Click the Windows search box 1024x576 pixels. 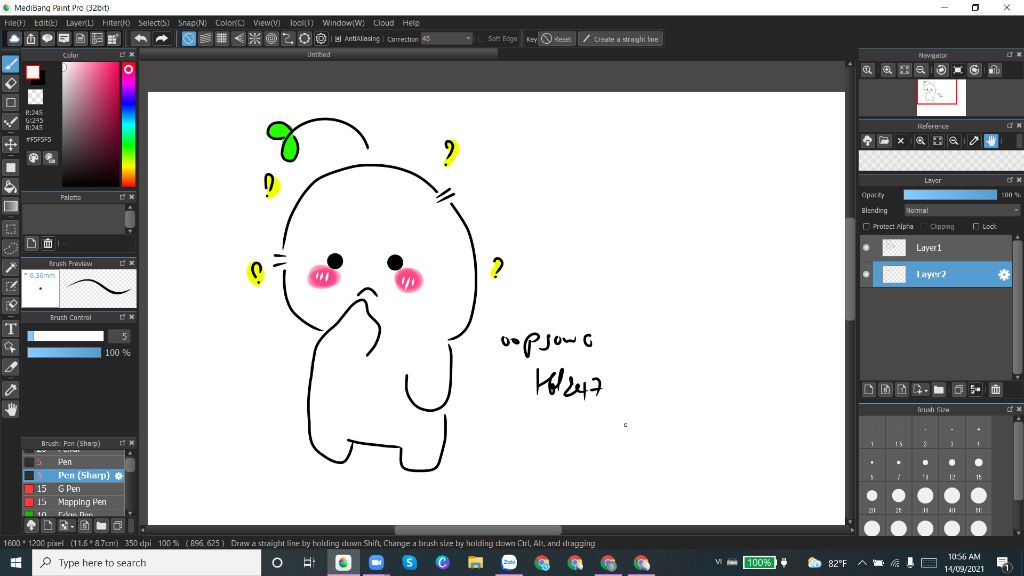pyautogui.click(x=147, y=562)
